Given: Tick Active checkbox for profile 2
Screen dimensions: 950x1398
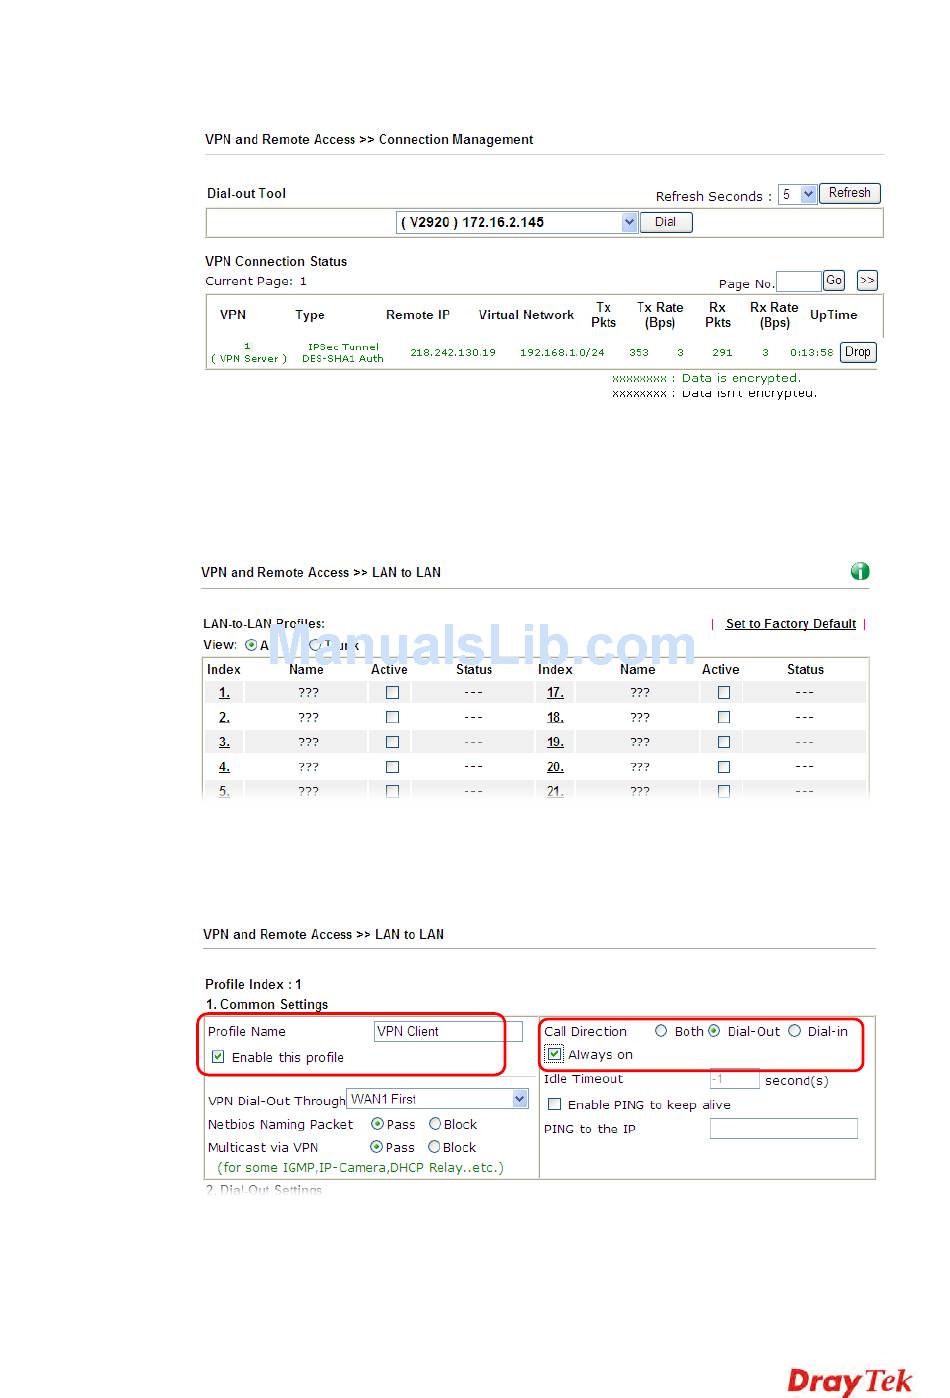Looking at the screenshot, I should 392,717.
